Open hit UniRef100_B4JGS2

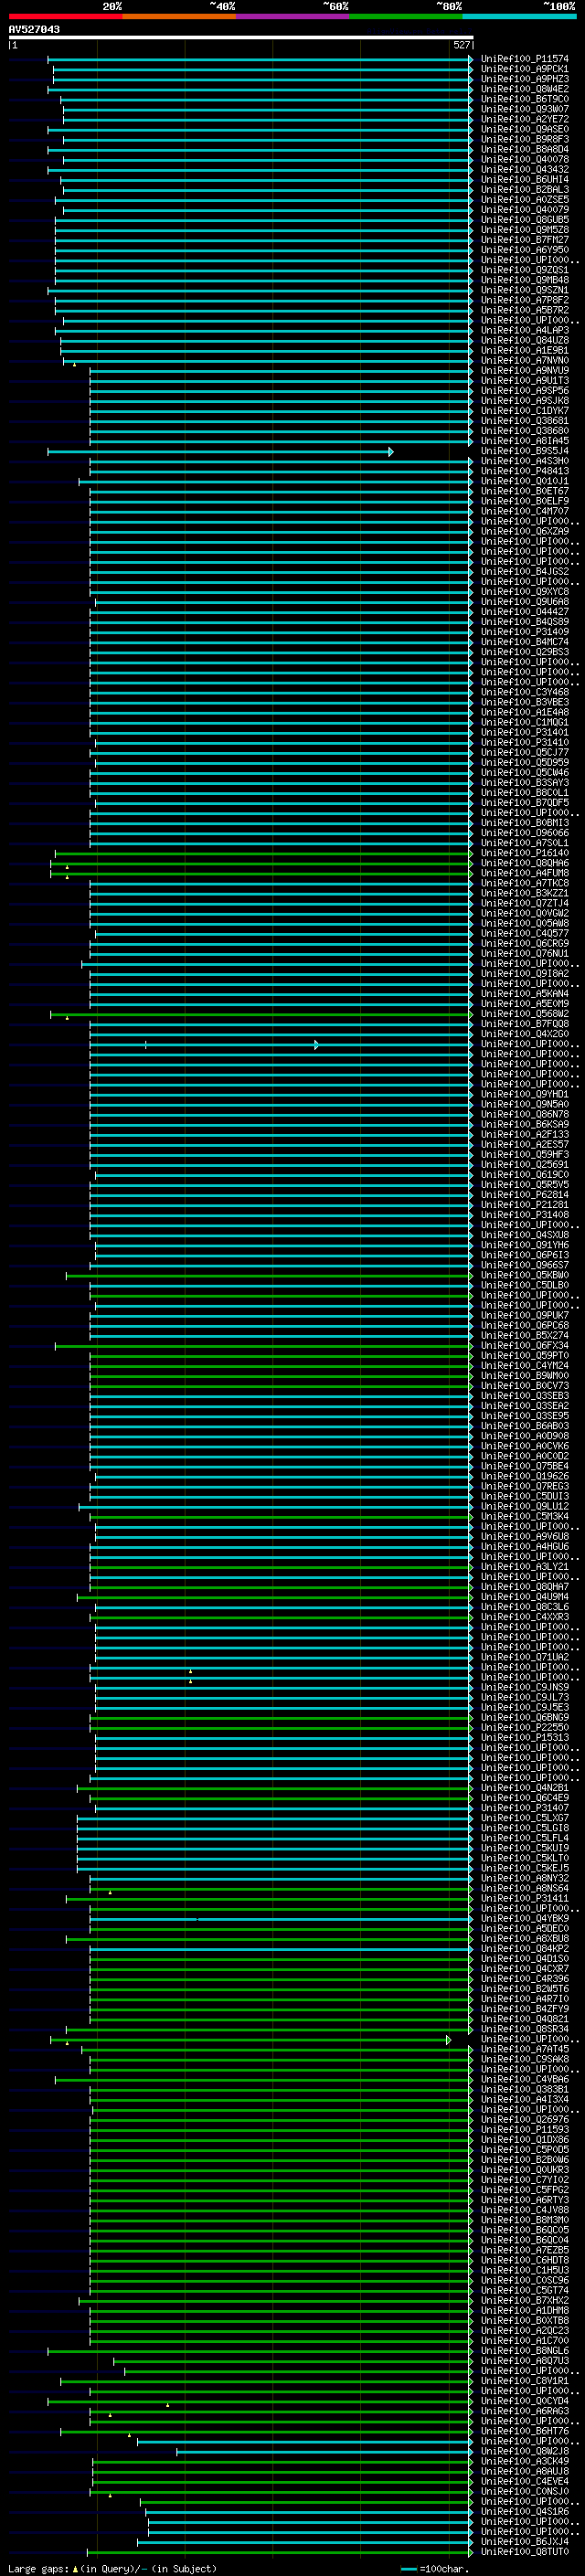click(x=525, y=572)
